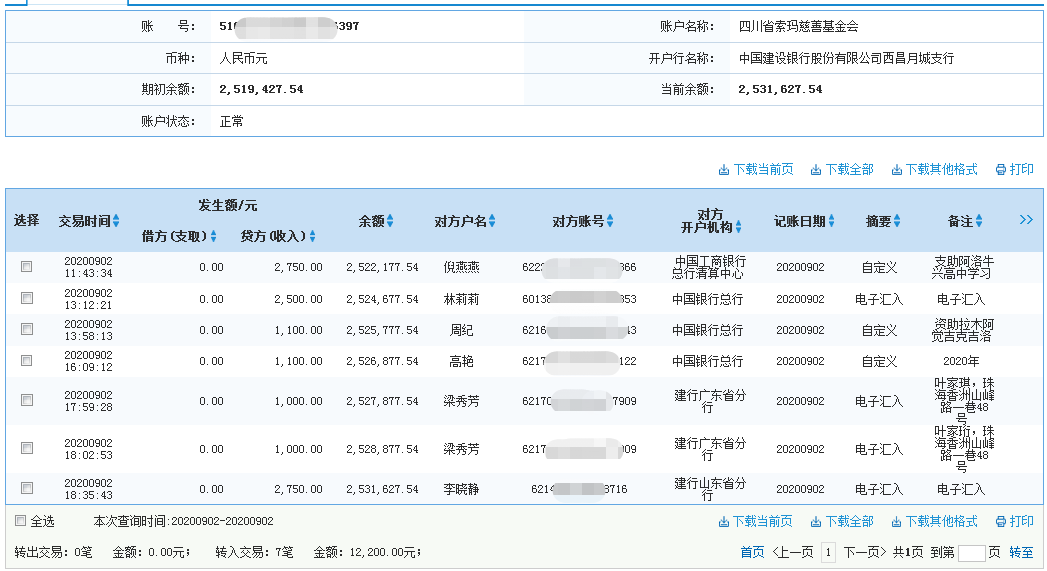
Task: Click top 下载其他格式 link
Action: [934, 170]
